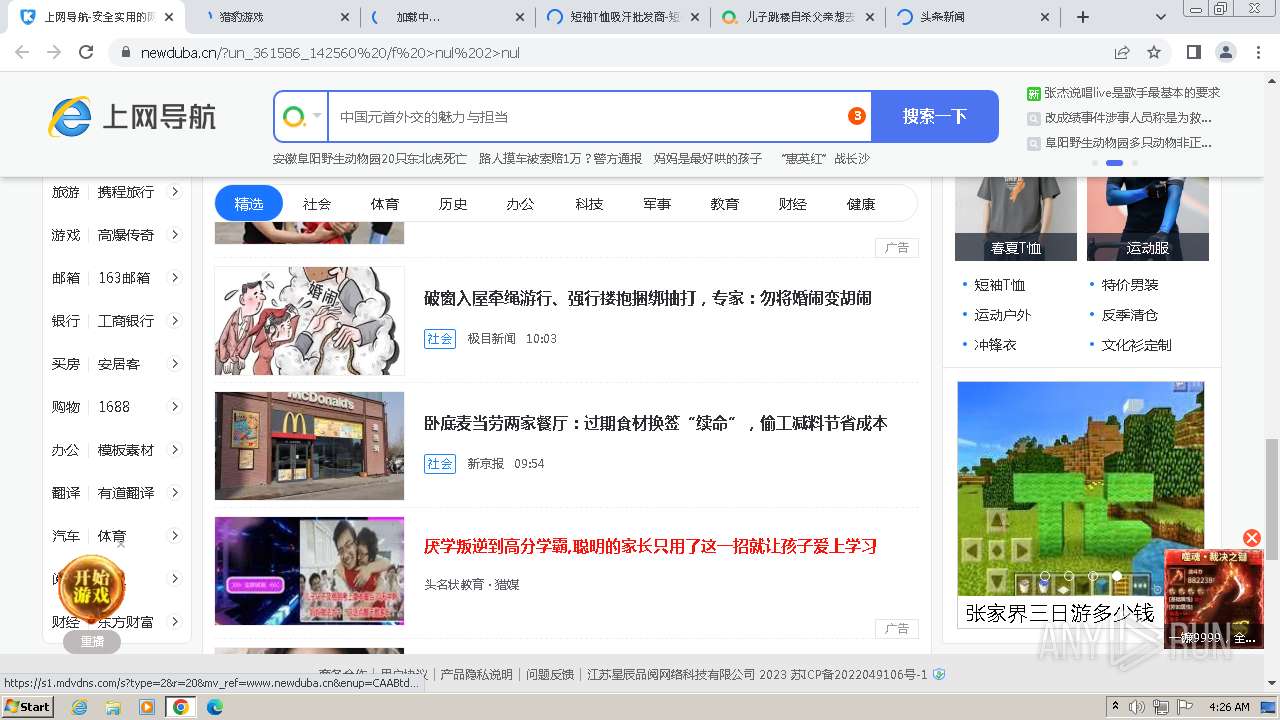Click the 上网导航 IE logo
The width and height of the screenshot is (1280, 720).
pos(131,117)
